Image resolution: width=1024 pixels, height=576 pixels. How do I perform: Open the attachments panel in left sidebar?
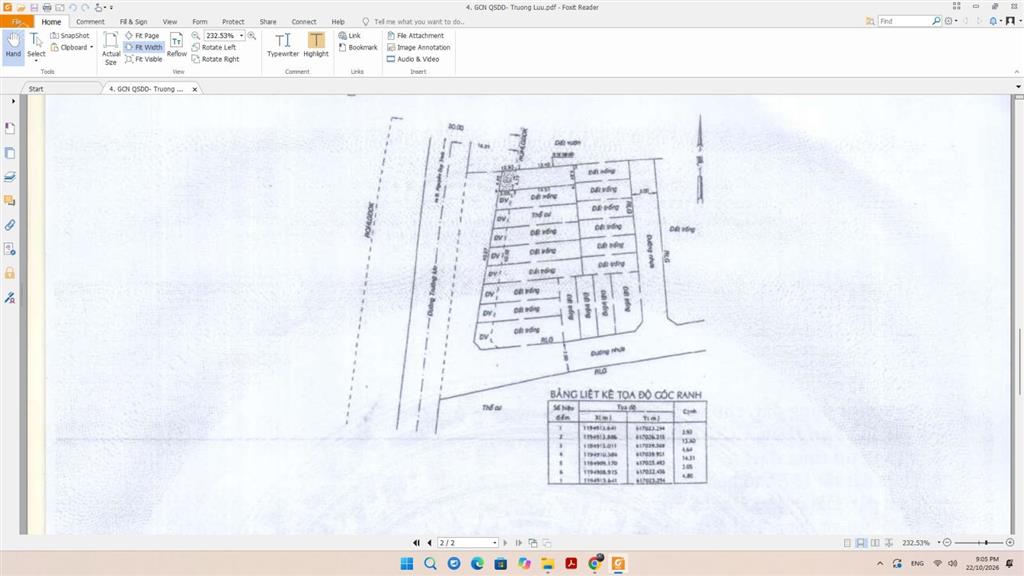(x=10, y=225)
